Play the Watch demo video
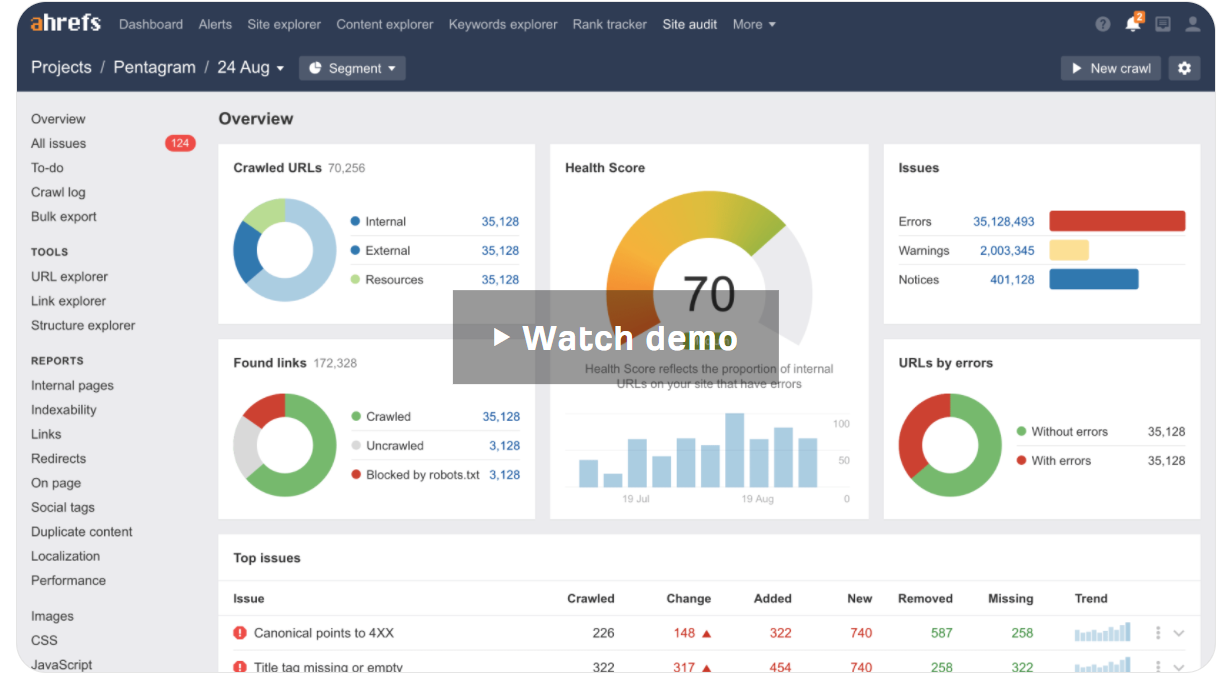Screen dimensions: 1218x680 click(615, 337)
